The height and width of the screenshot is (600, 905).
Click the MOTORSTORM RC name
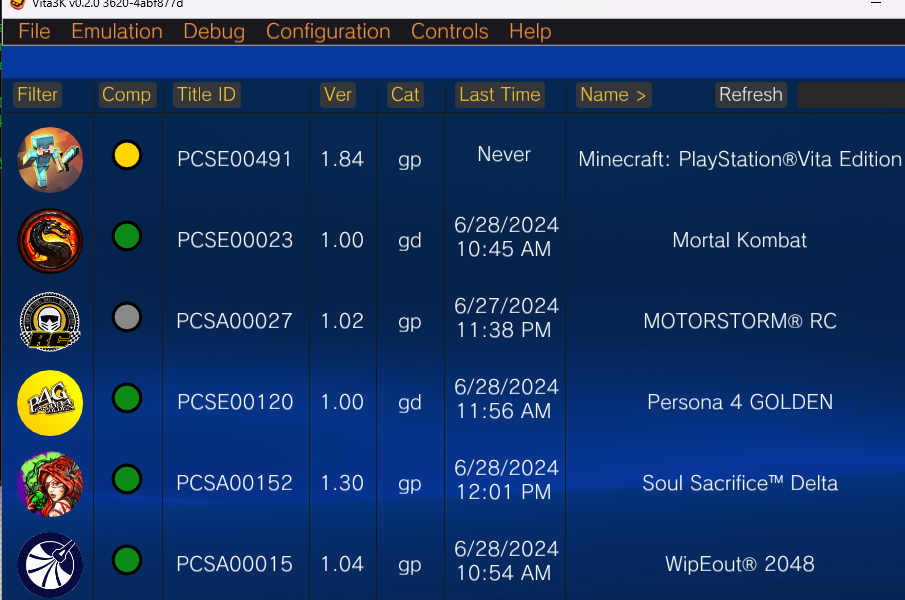click(740, 321)
